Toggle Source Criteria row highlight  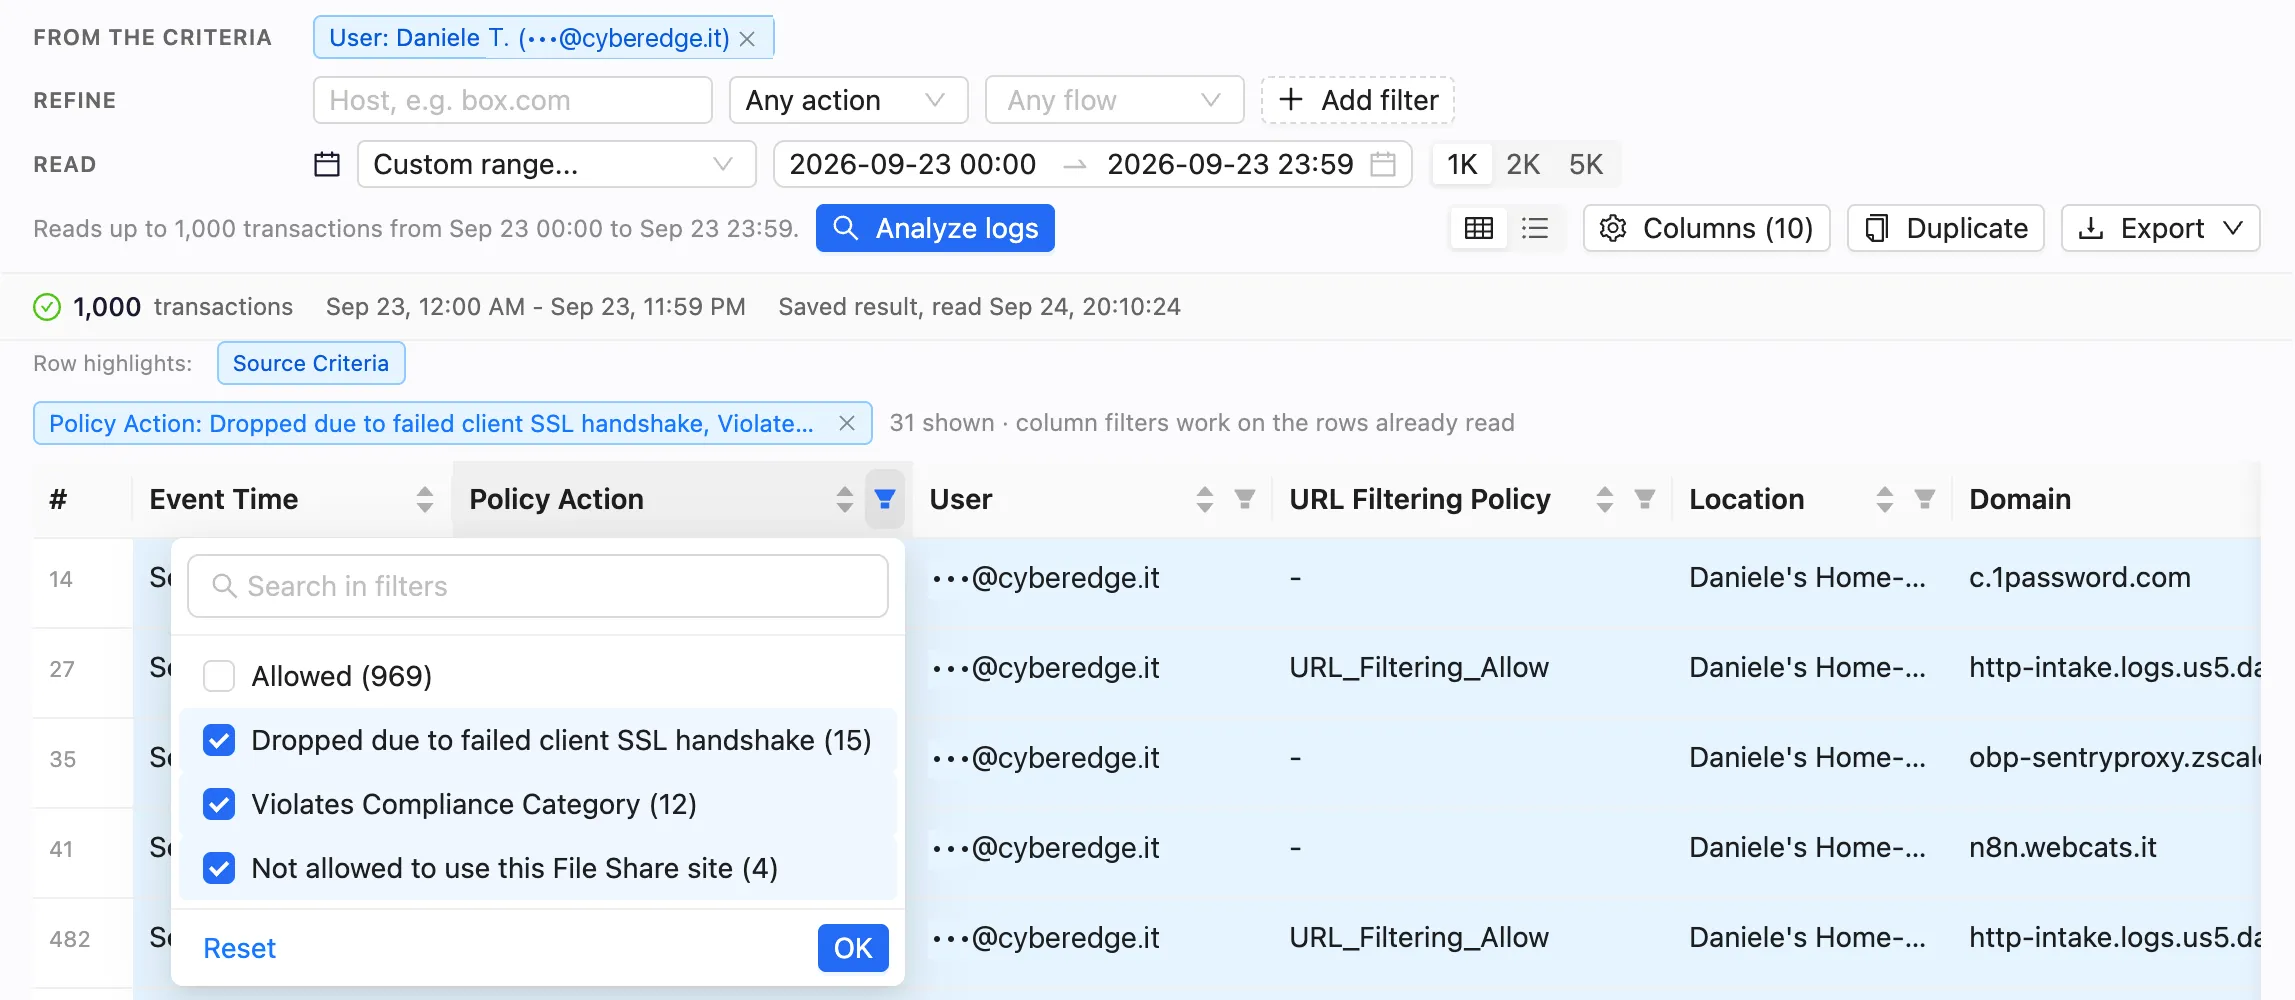tap(311, 363)
